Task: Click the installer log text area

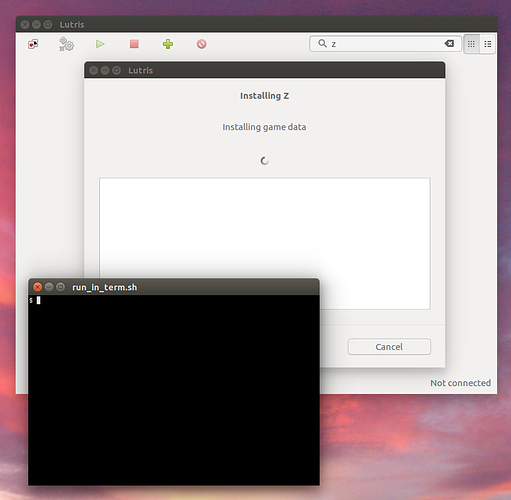Action: [264, 243]
